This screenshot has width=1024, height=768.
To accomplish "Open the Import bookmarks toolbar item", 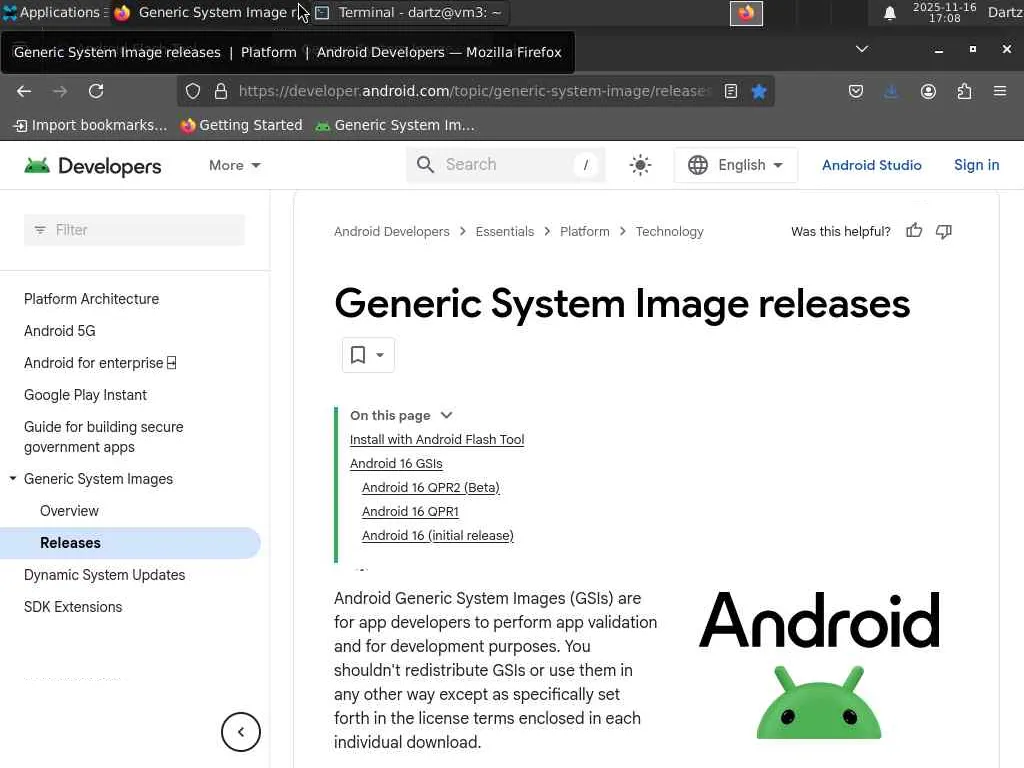I will [91, 125].
